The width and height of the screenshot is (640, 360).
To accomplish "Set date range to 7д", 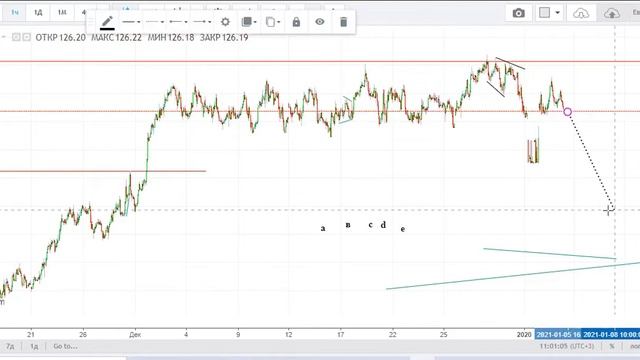I will click(10, 346).
